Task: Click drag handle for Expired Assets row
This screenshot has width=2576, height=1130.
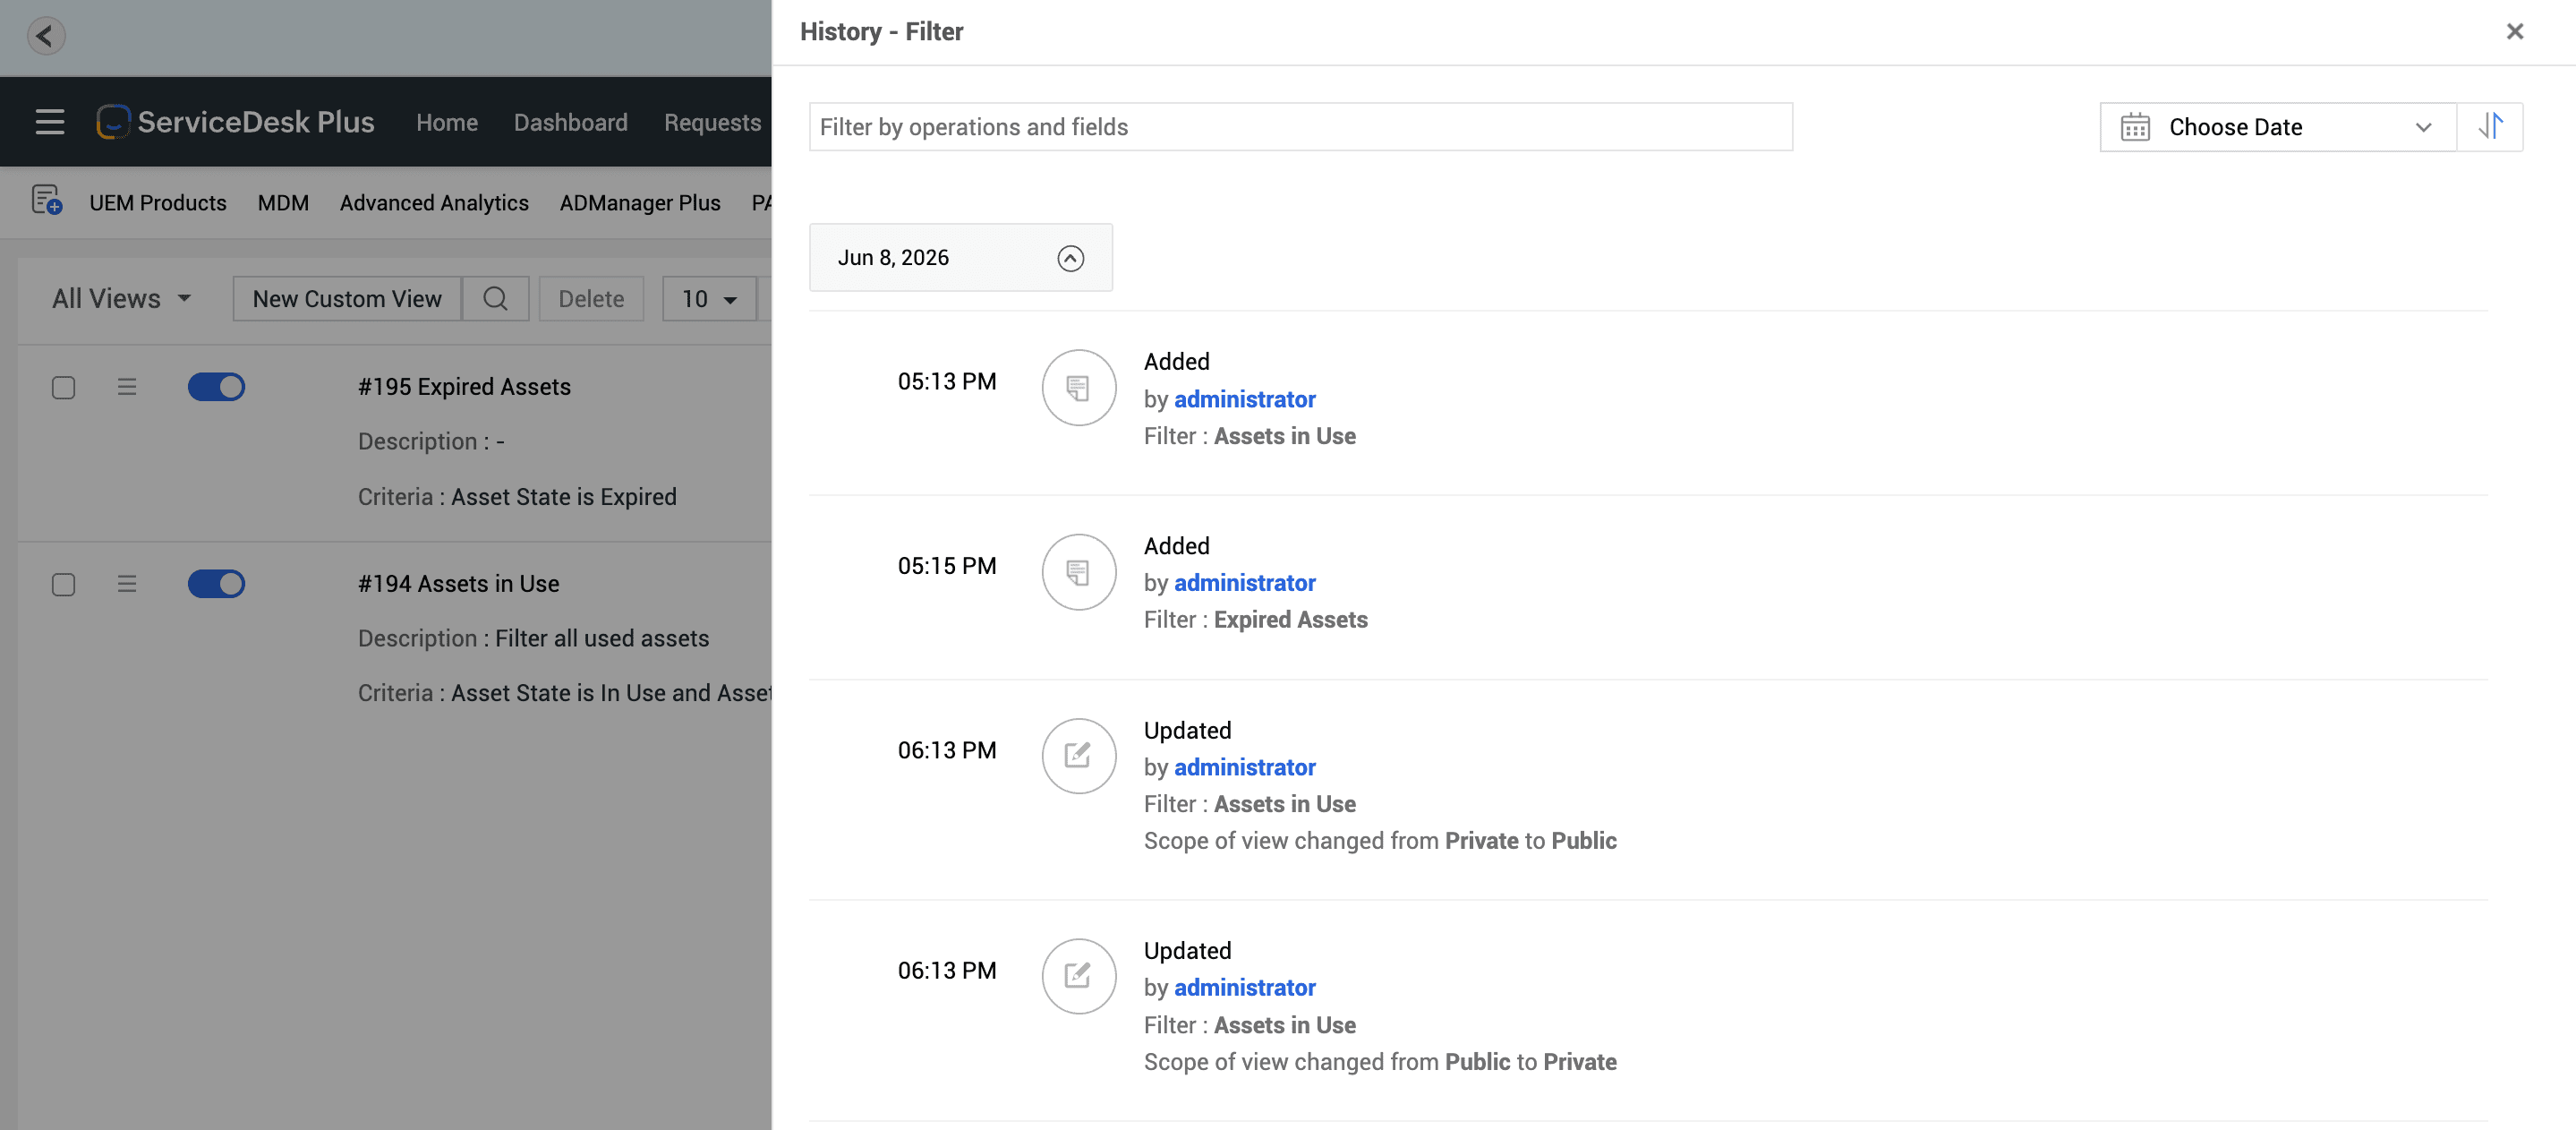Action: click(127, 386)
